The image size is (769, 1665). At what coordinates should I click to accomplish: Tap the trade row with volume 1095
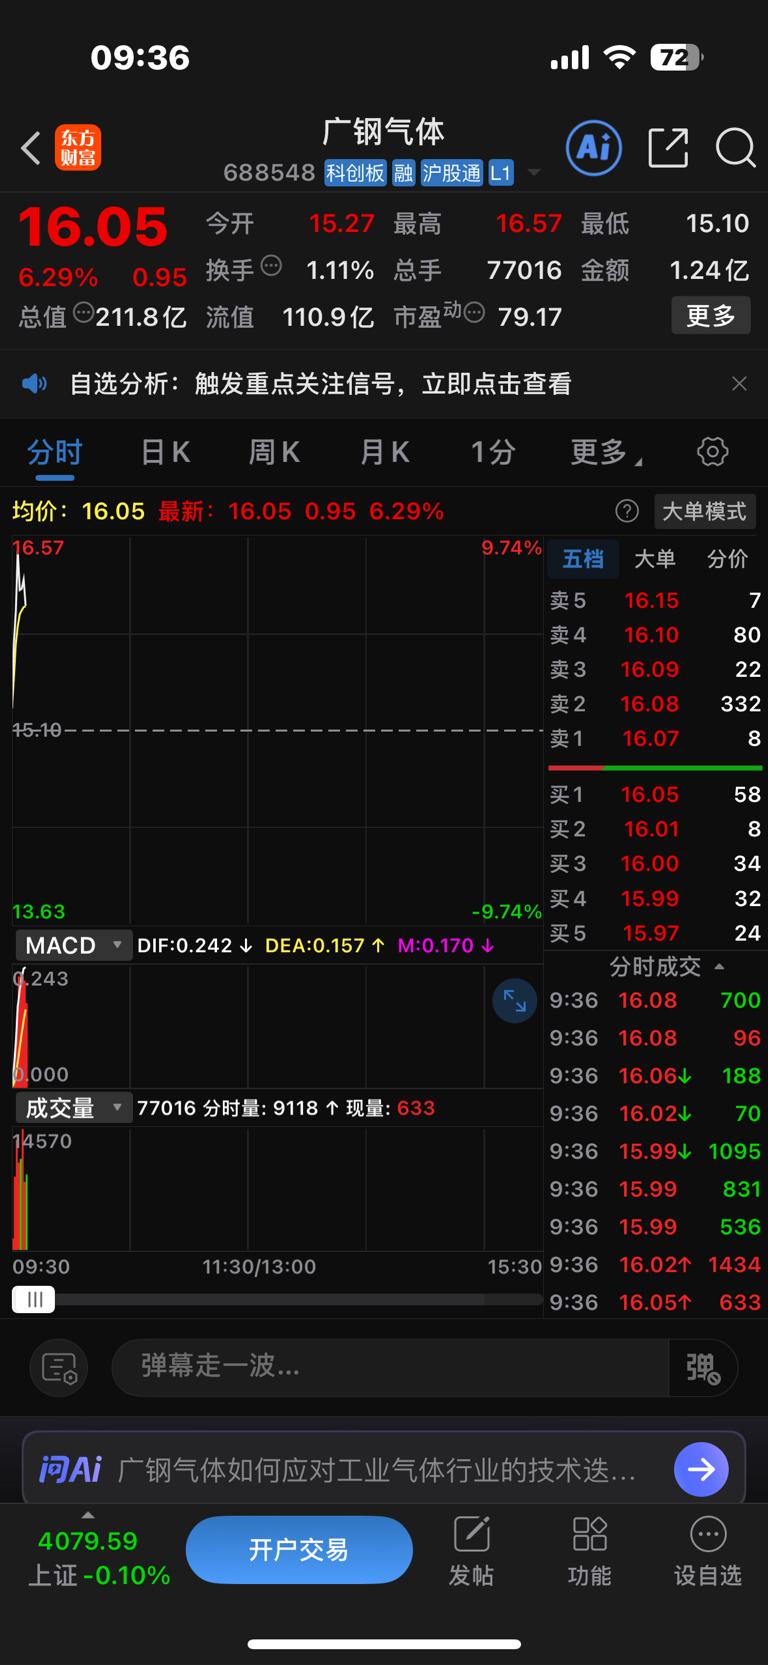click(655, 1152)
